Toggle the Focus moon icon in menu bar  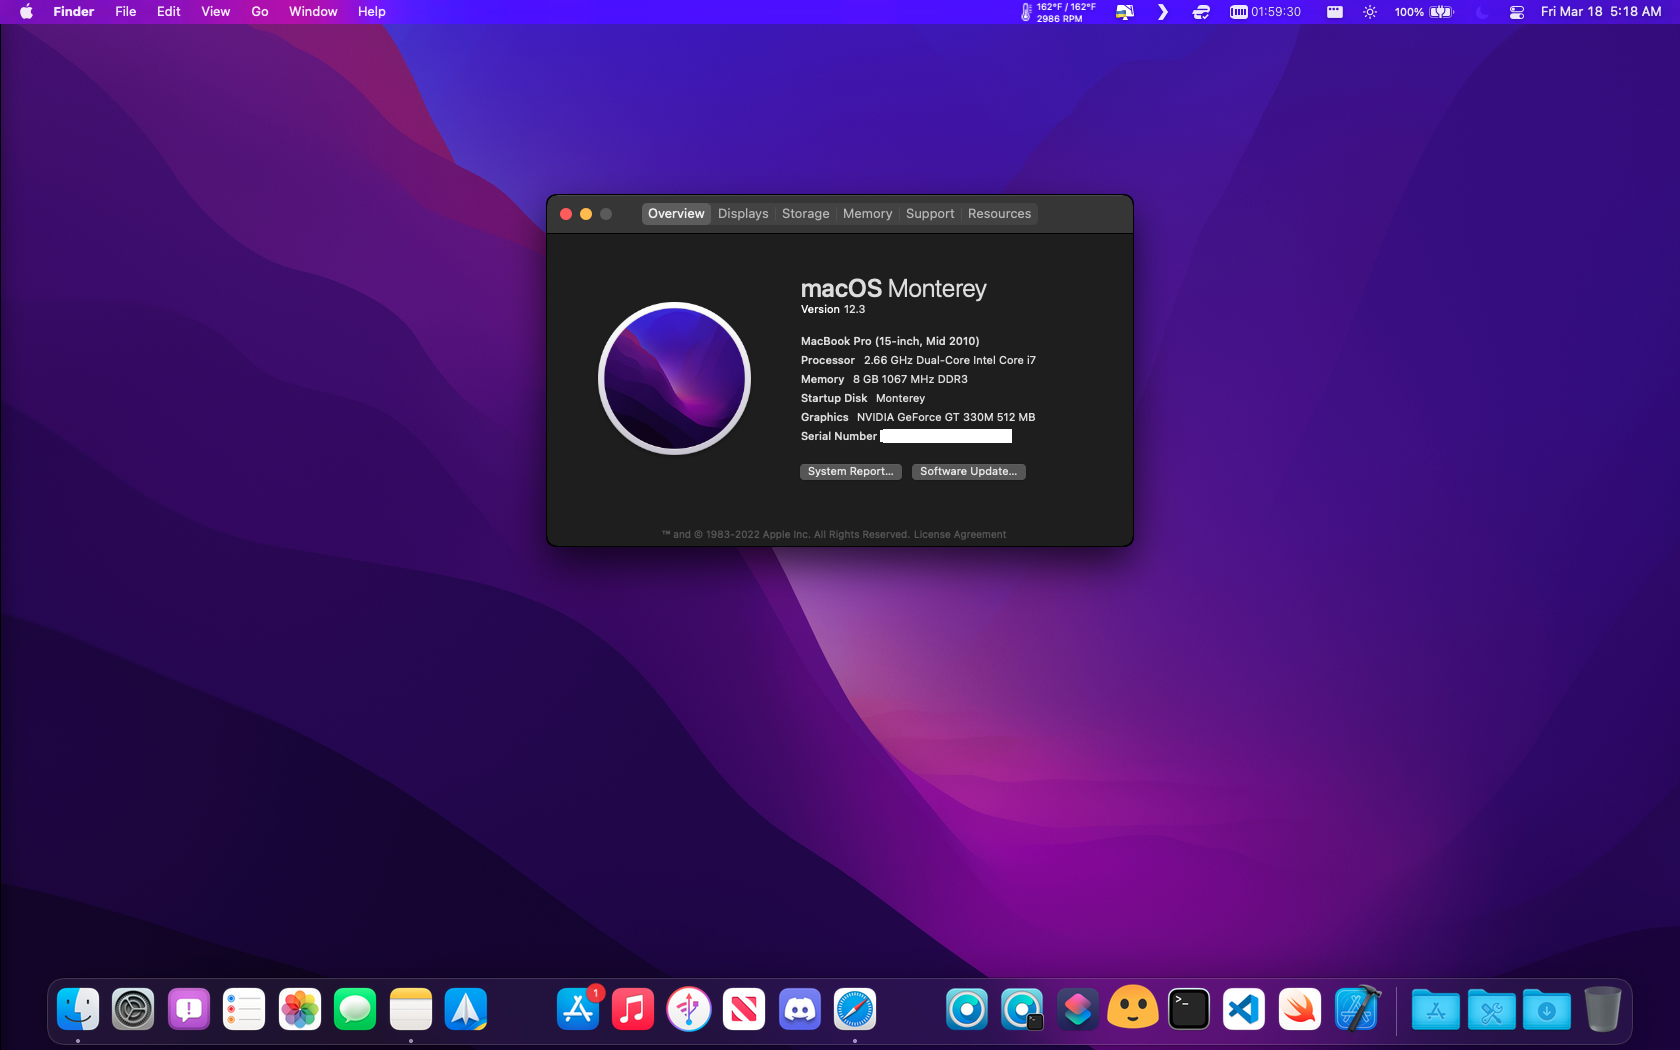[x=1482, y=12]
